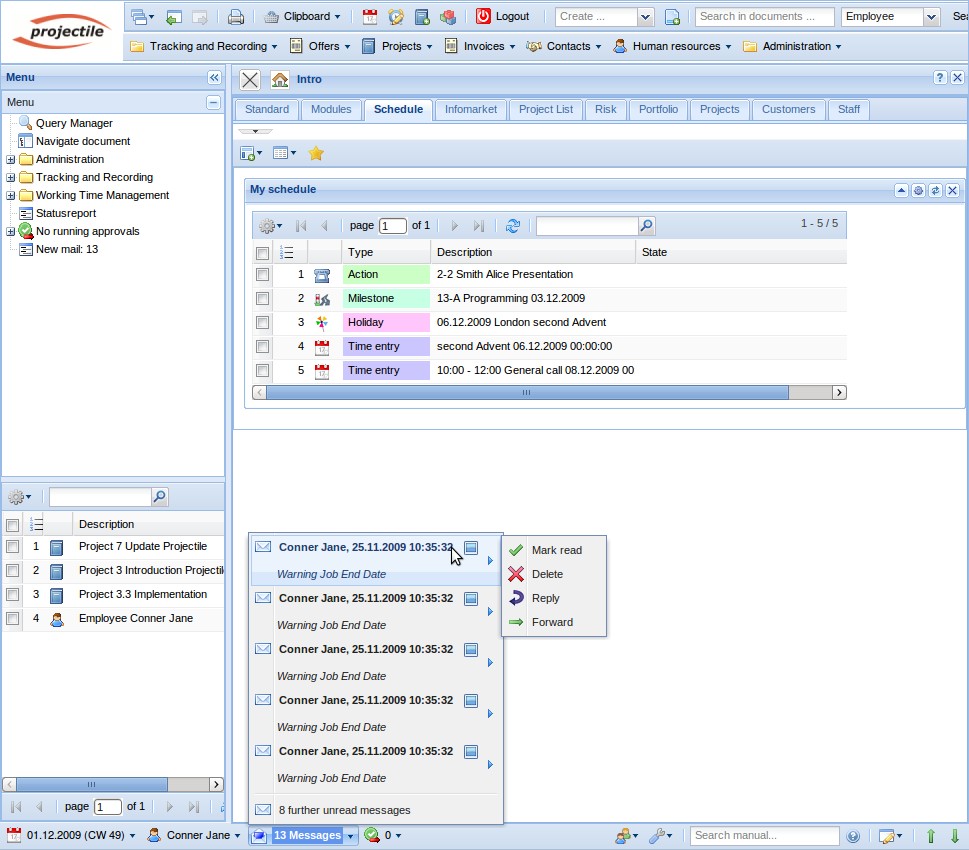Tick checkbox for Action schedule row
This screenshot has height=850, width=969.
click(x=262, y=274)
